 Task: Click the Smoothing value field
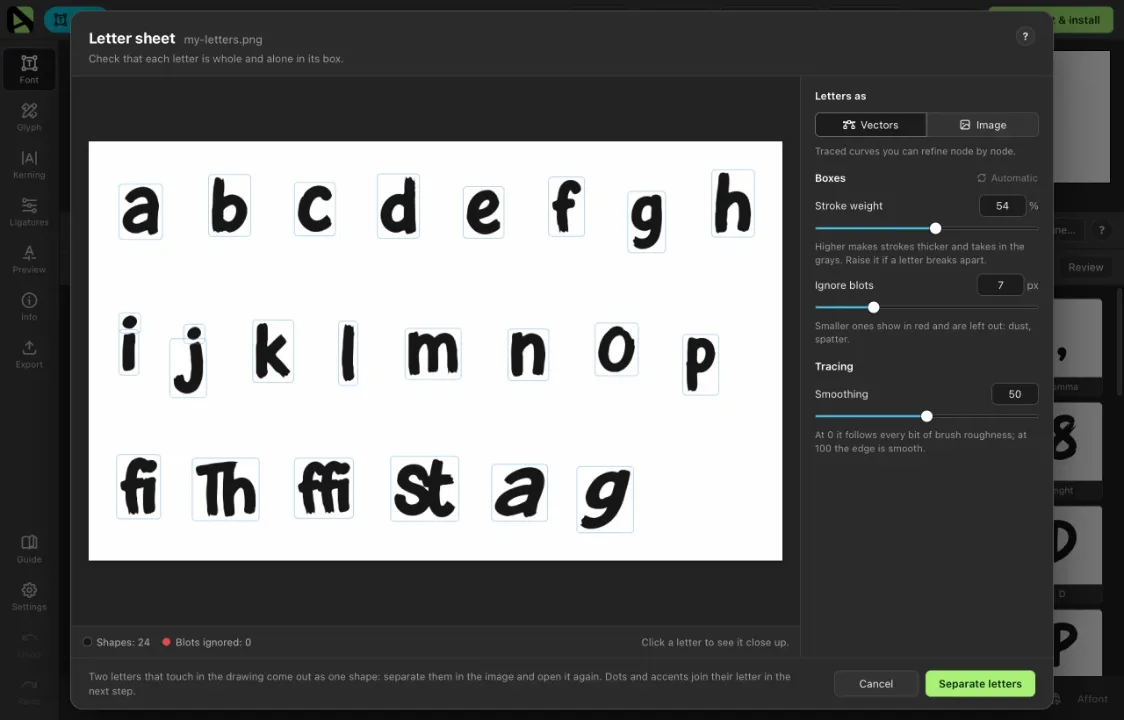[1014, 394]
